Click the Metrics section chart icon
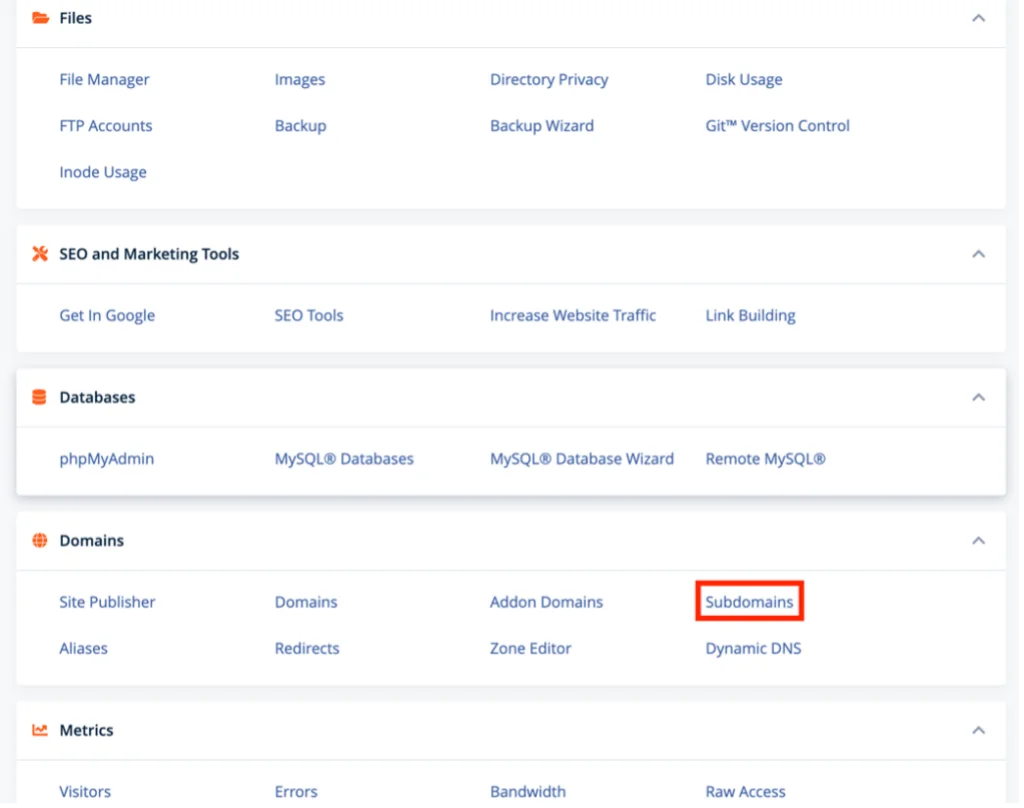1024x808 pixels. click(40, 730)
